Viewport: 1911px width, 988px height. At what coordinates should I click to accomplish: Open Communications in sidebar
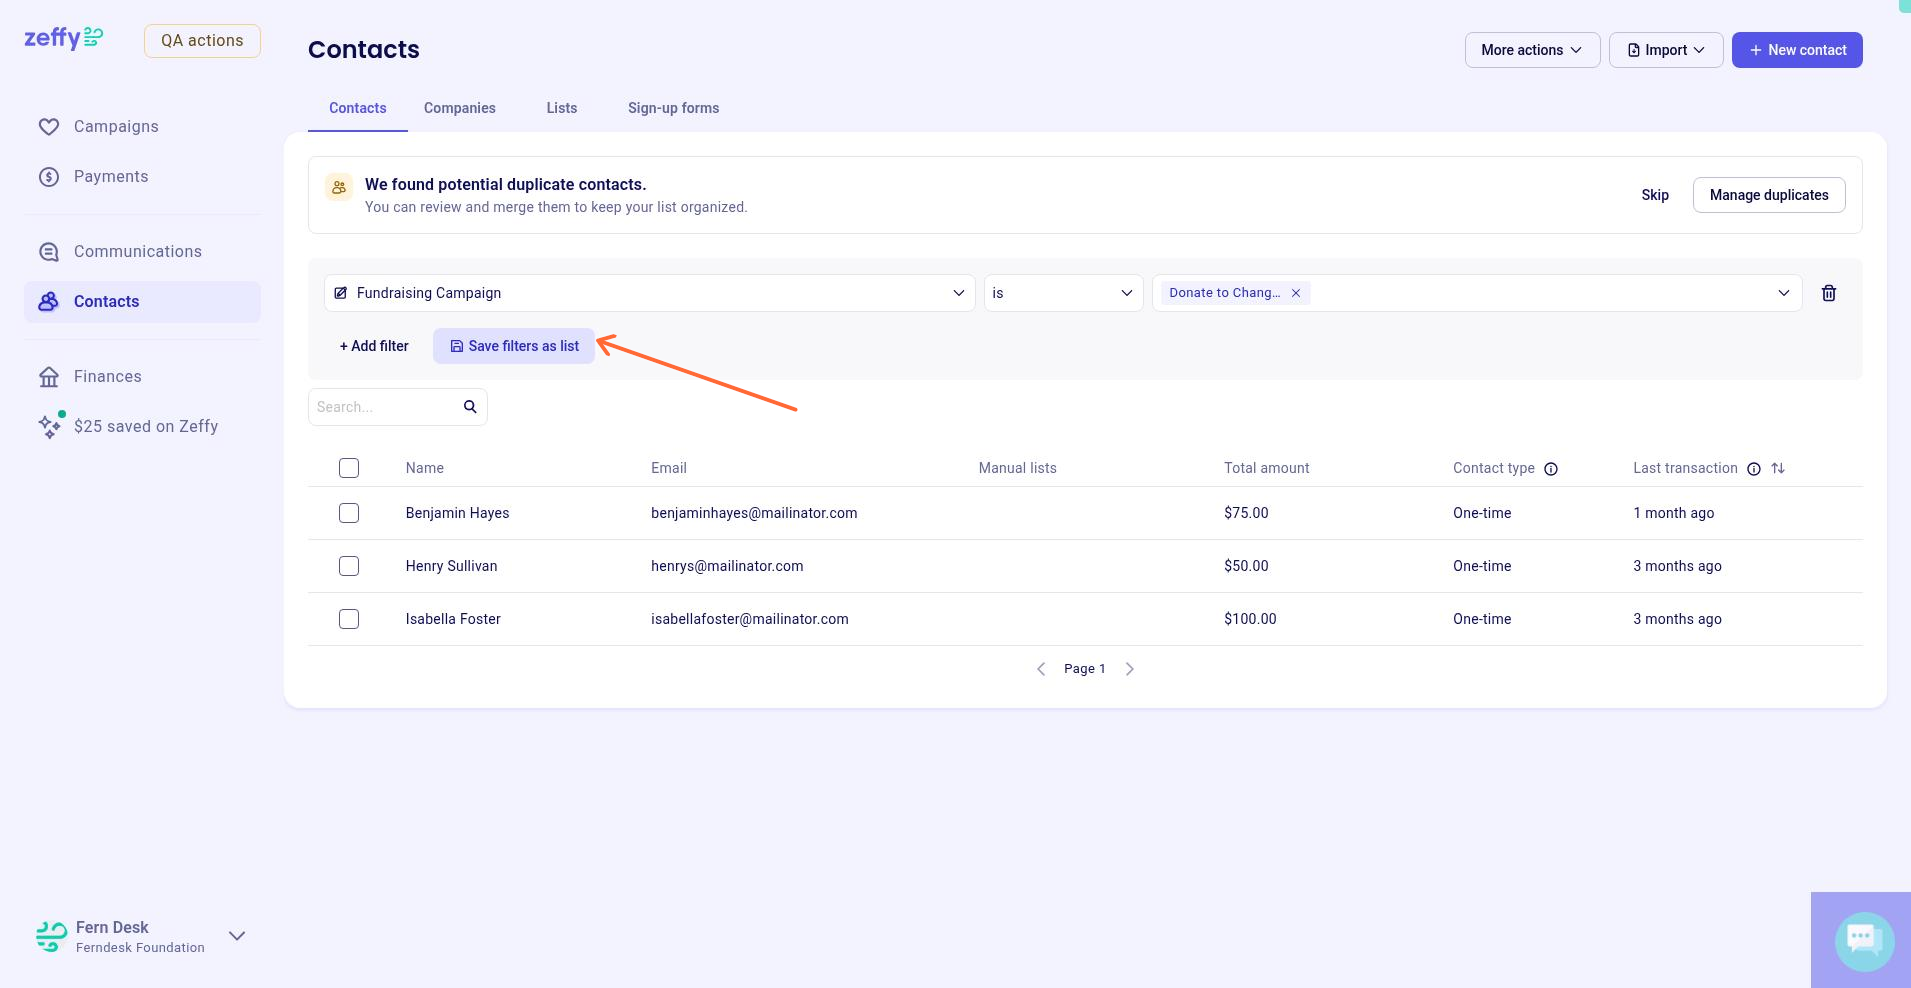point(142,252)
